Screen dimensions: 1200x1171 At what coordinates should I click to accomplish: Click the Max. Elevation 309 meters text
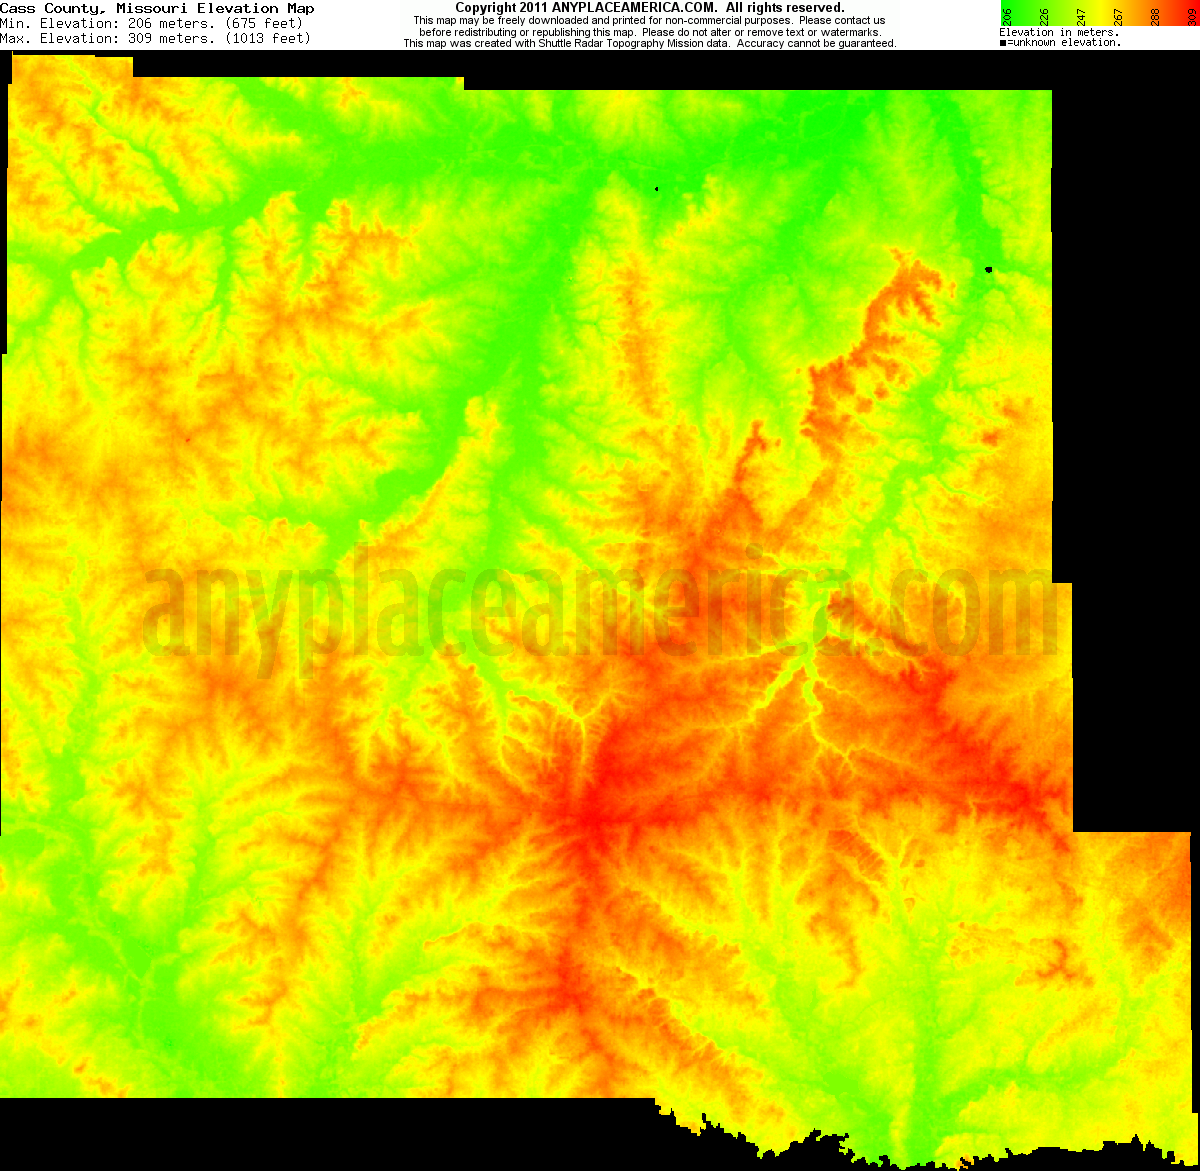[153, 38]
